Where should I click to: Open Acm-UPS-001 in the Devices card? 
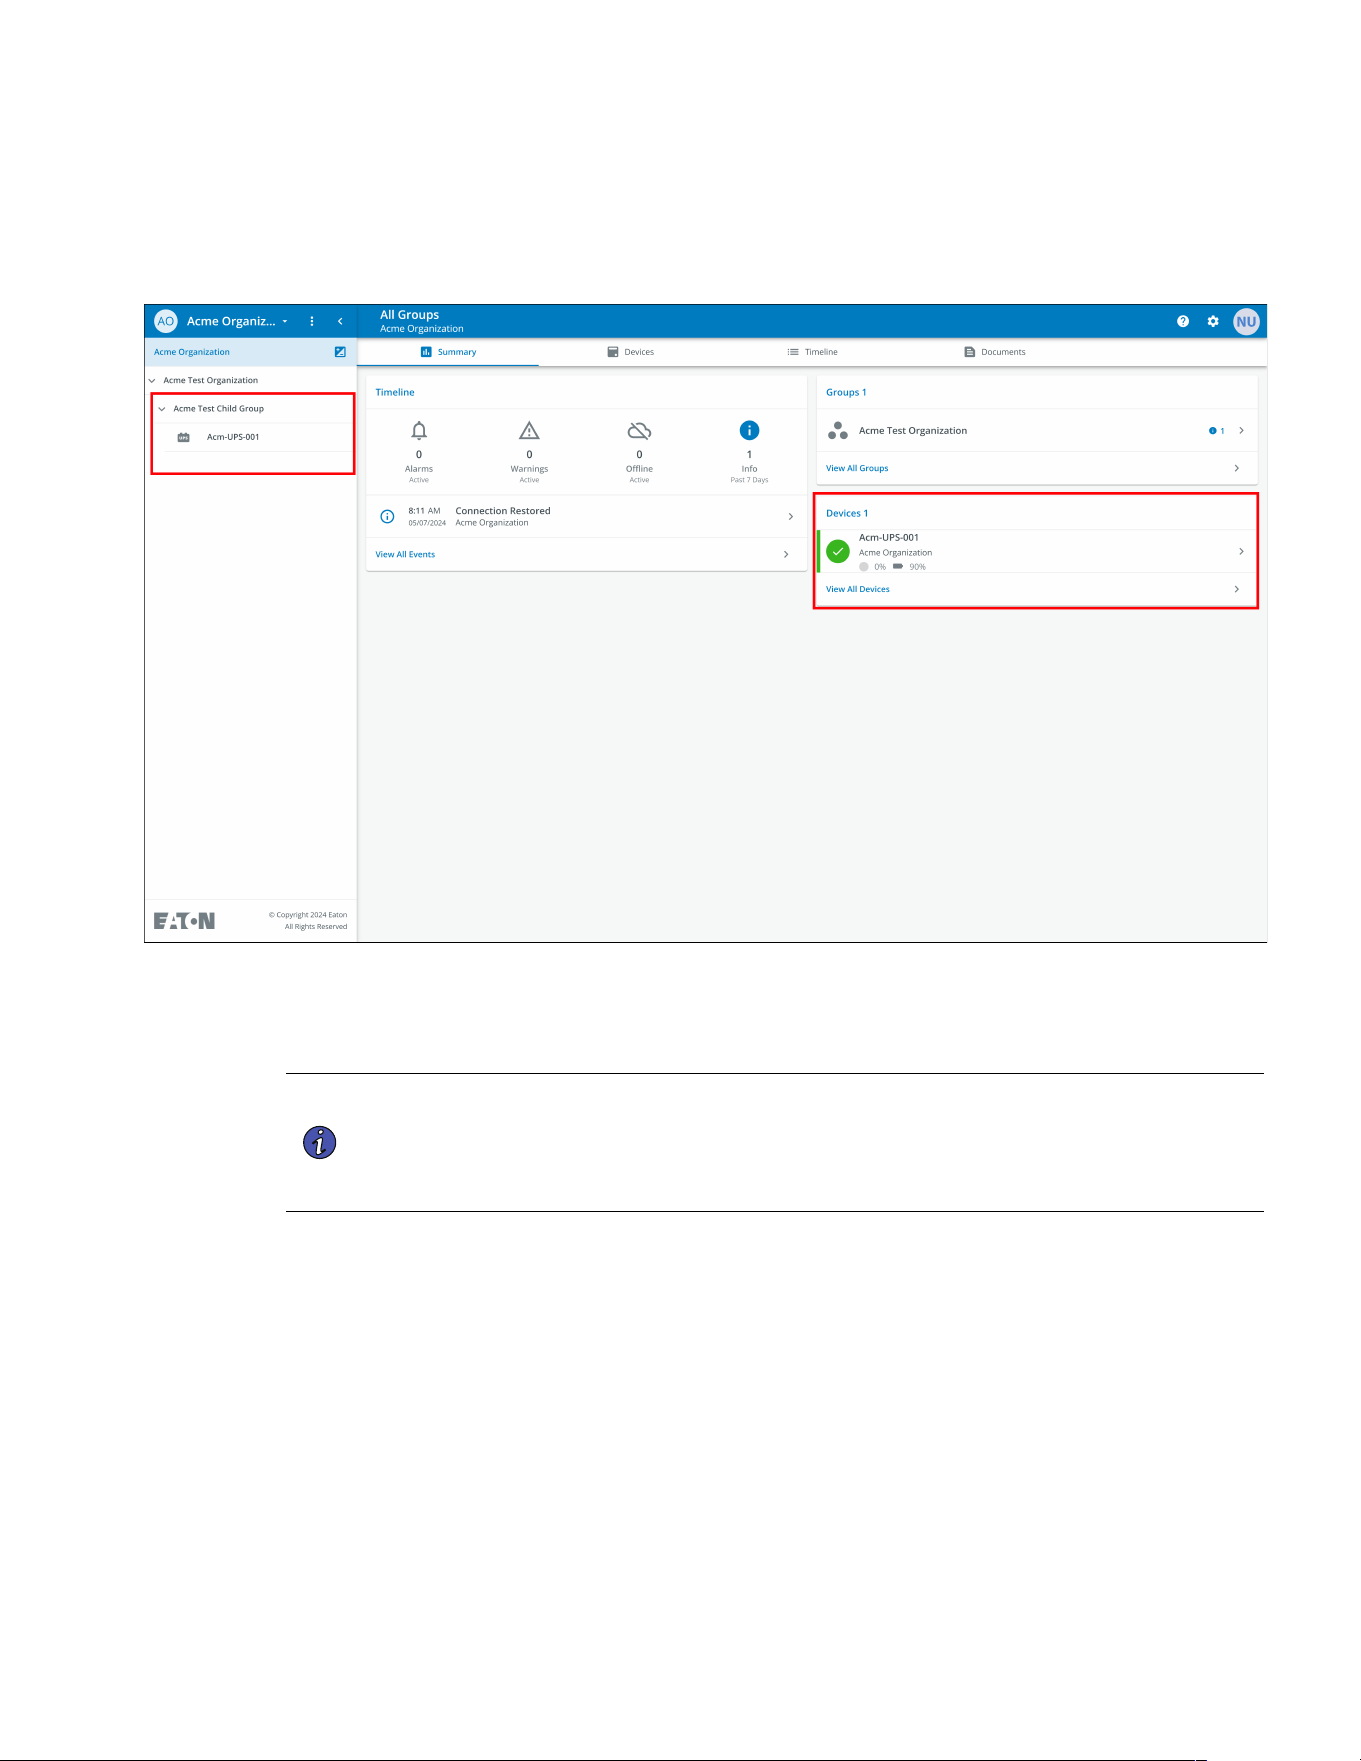(889, 537)
